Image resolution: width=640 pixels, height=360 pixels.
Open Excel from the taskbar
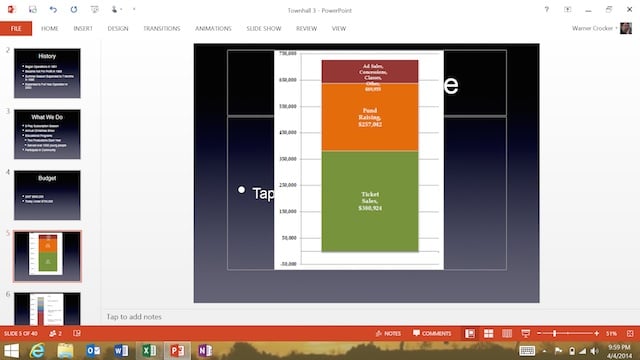[149, 351]
